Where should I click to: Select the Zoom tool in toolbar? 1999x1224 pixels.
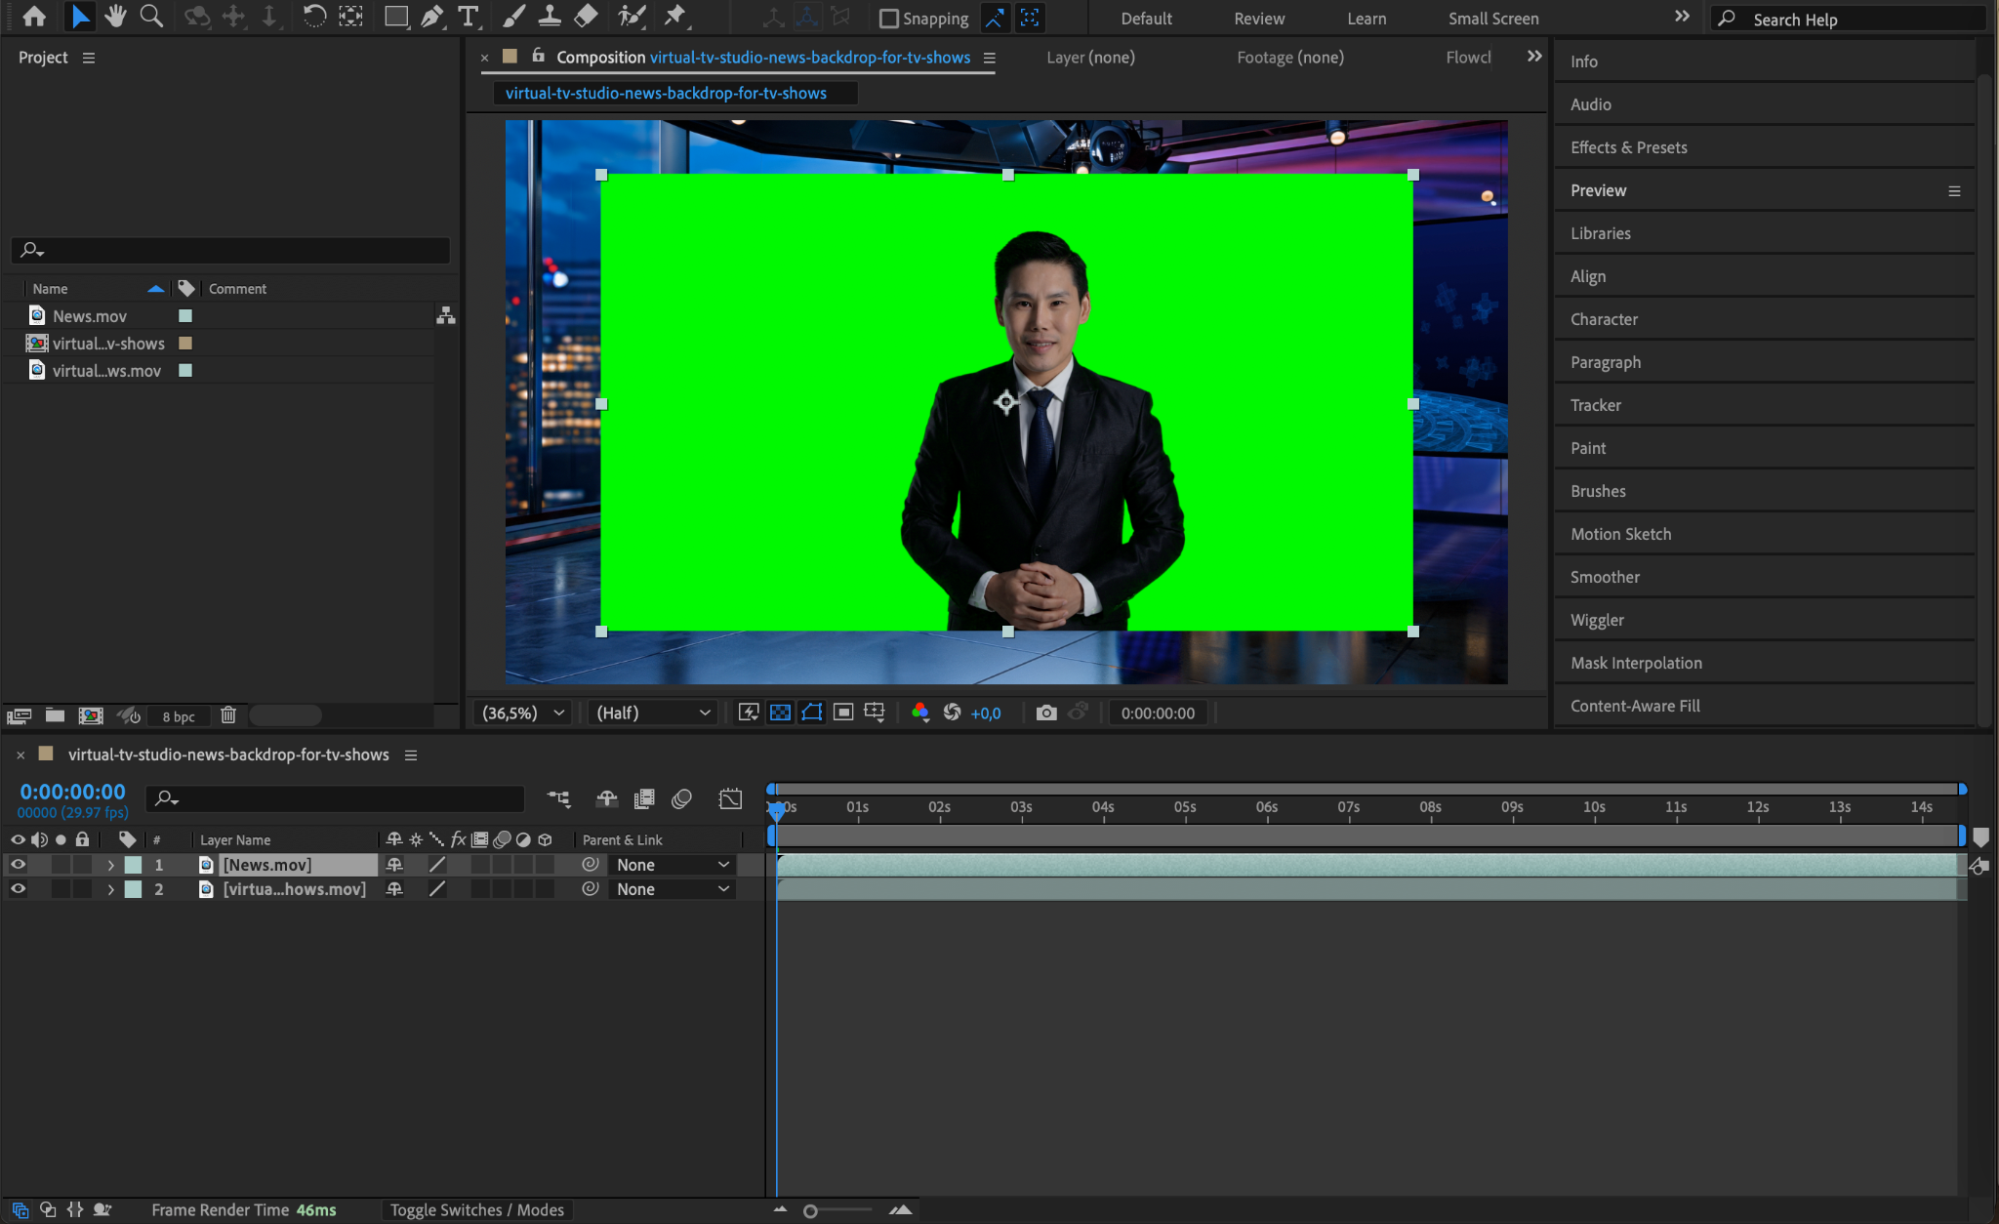point(151,16)
